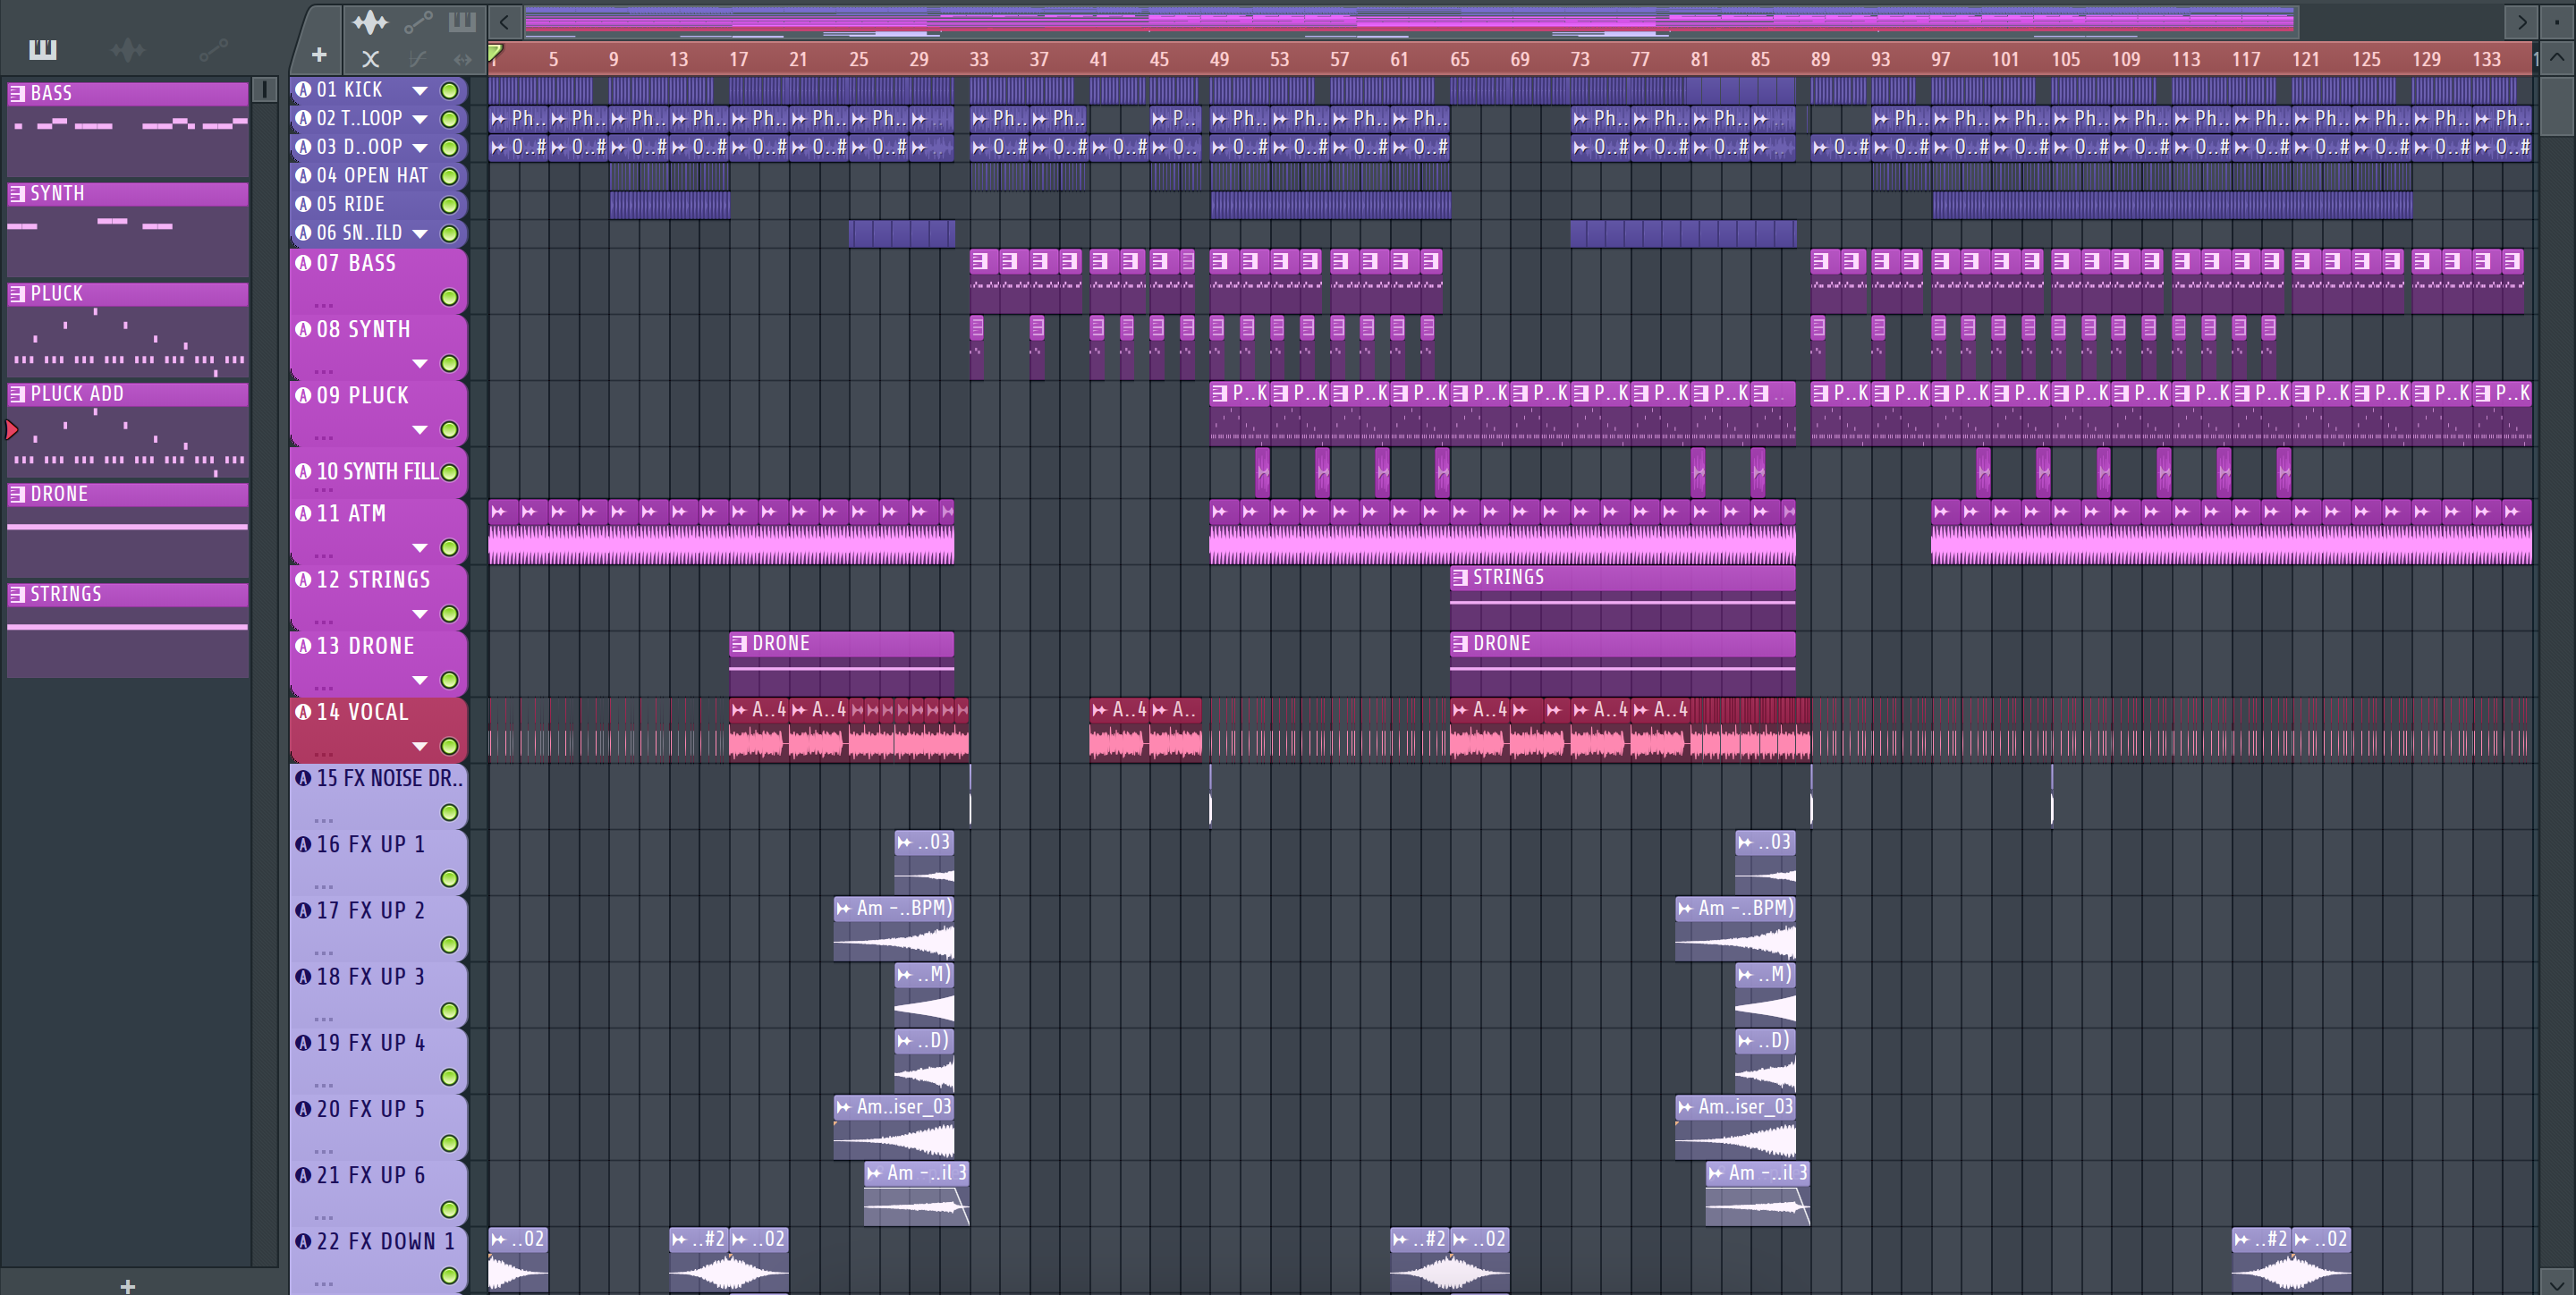Add new pattern with bottom plus button
This screenshot has height=1295, width=2576.
click(x=127, y=1285)
